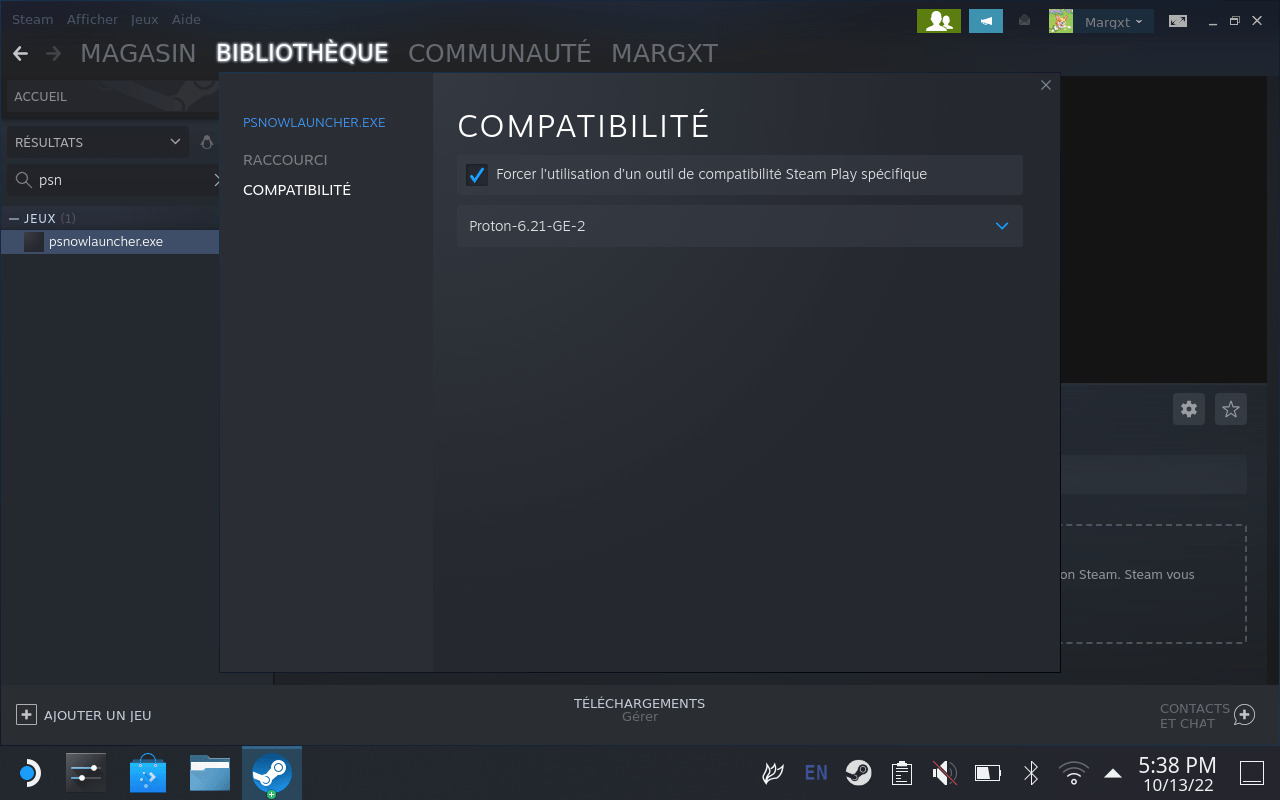The height and width of the screenshot is (800, 1280).
Task: Add game to favorites star icon
Action: [1231, 409]
